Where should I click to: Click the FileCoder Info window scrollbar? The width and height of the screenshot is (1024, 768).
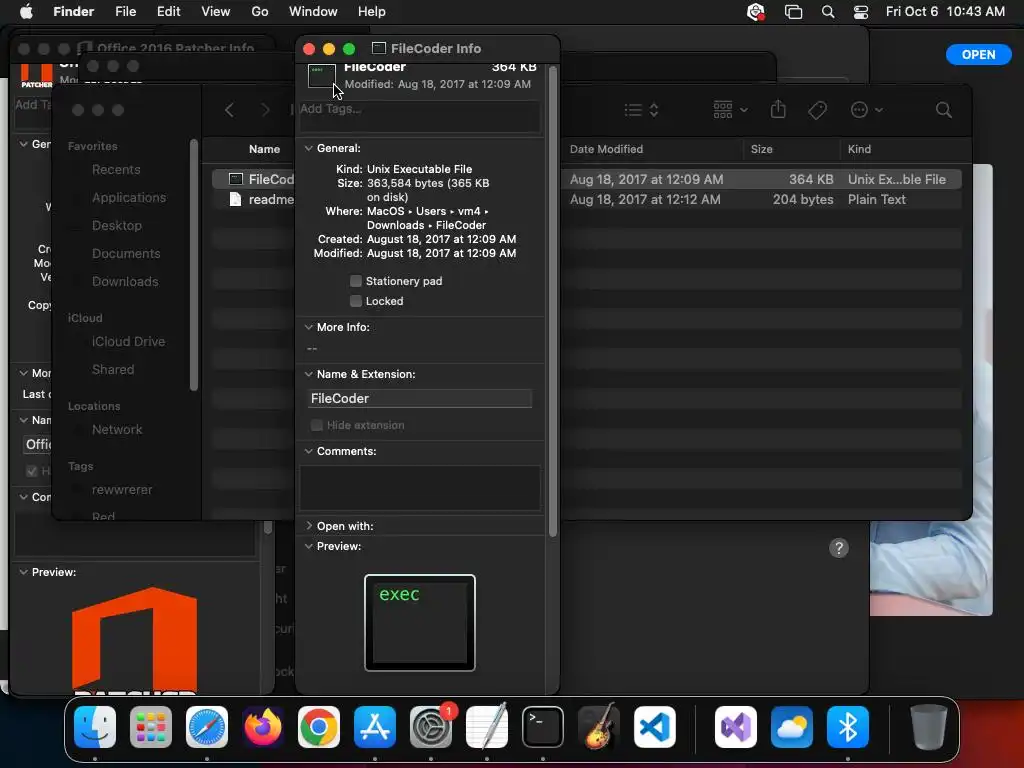(x=553, y=301)
